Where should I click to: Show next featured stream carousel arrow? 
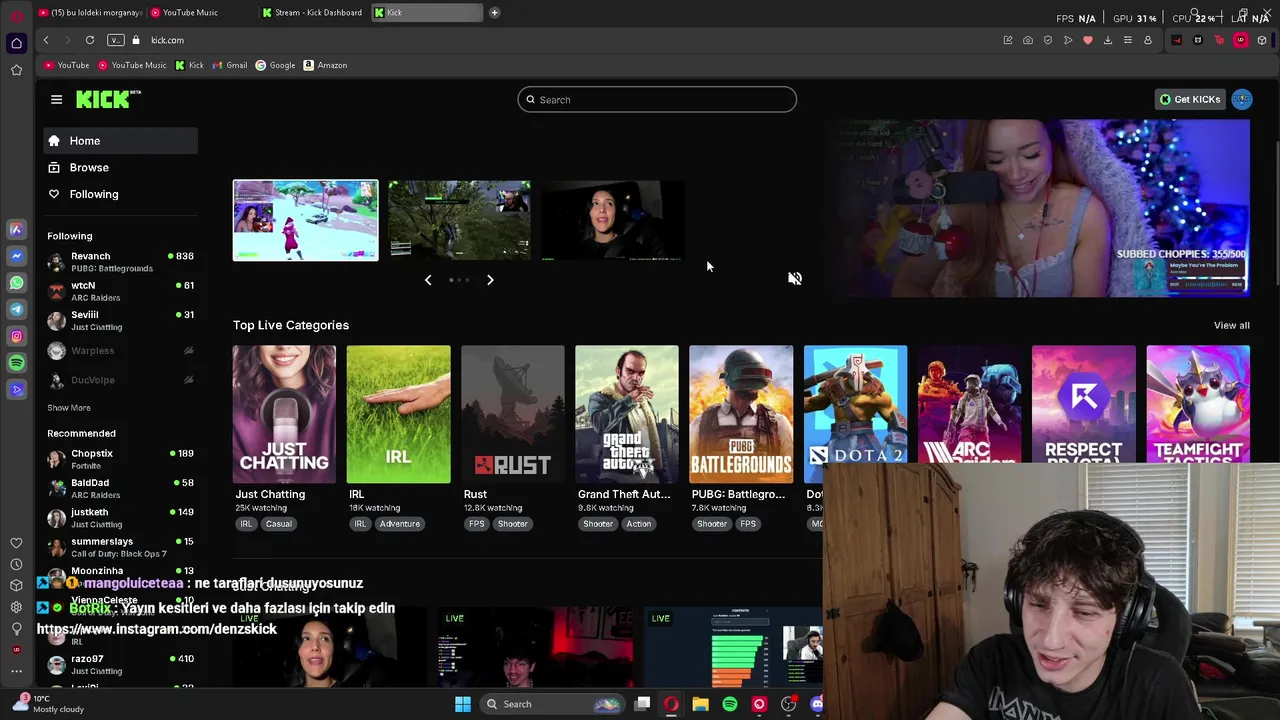(490, 280)
